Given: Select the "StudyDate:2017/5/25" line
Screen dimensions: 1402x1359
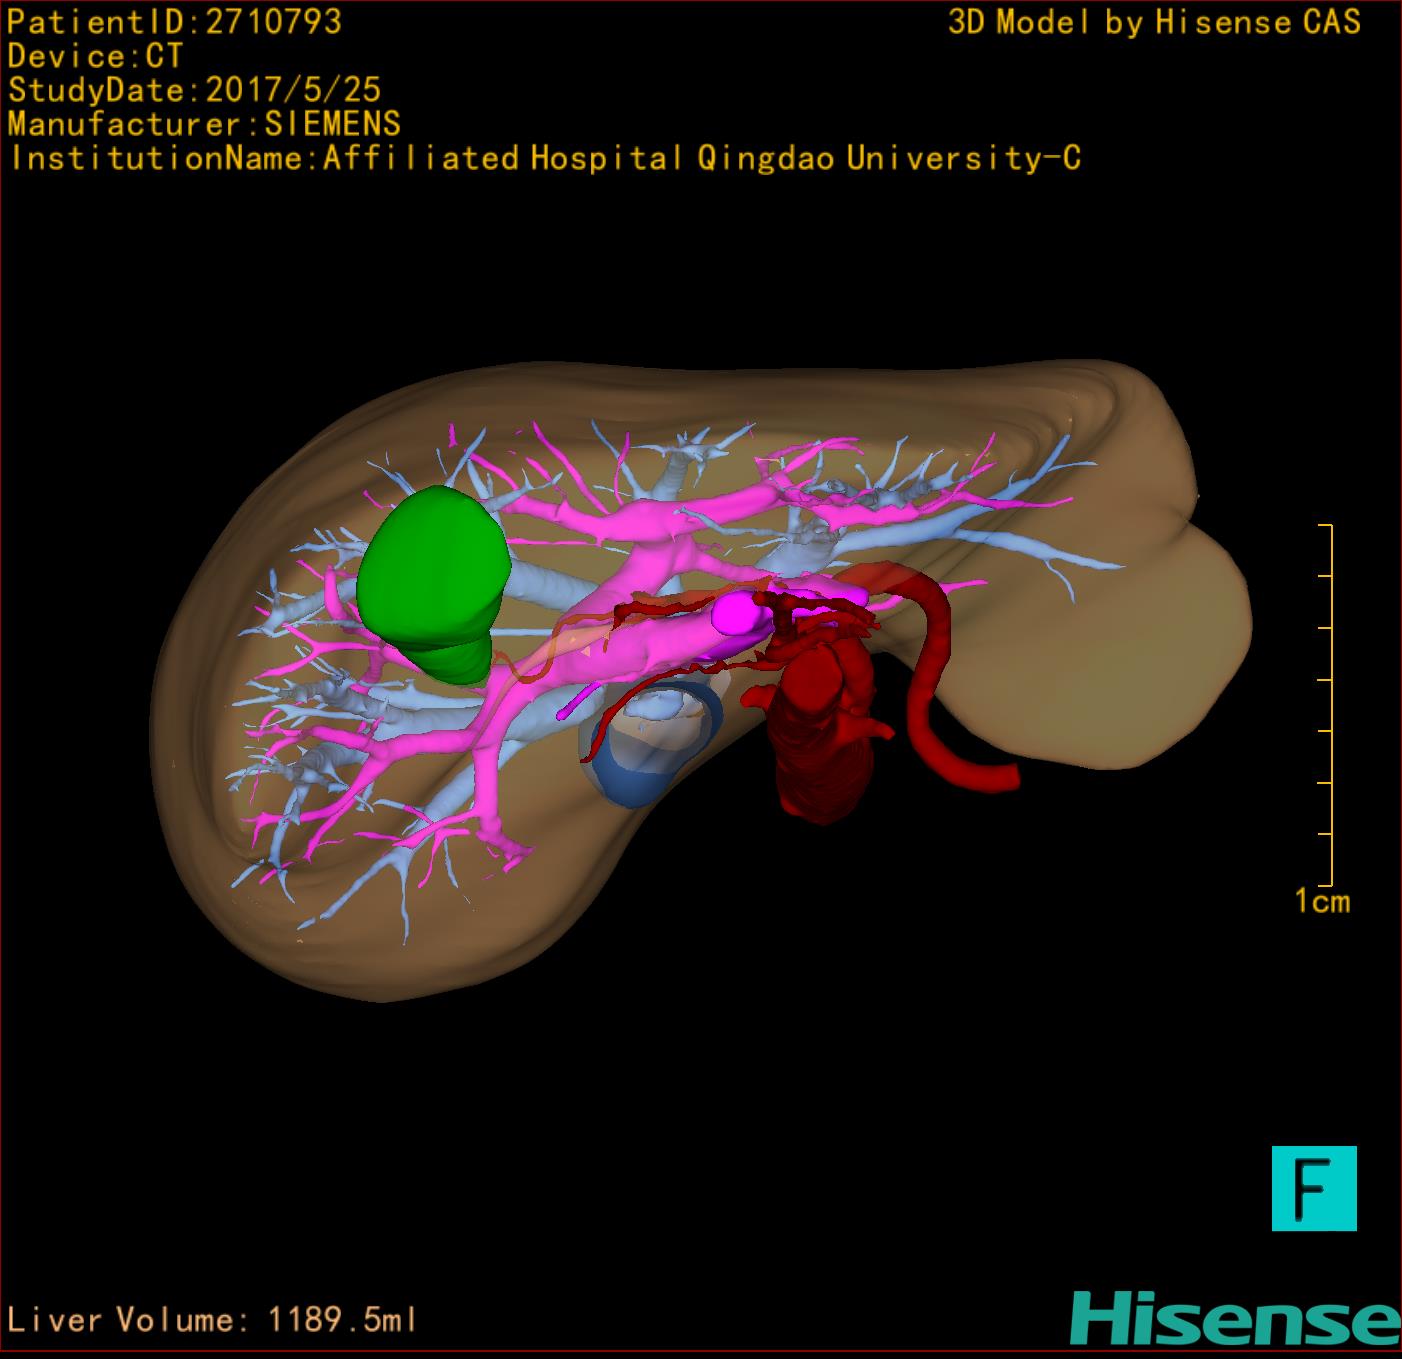Looking at the screenshot, I should (x=194, y=90).
